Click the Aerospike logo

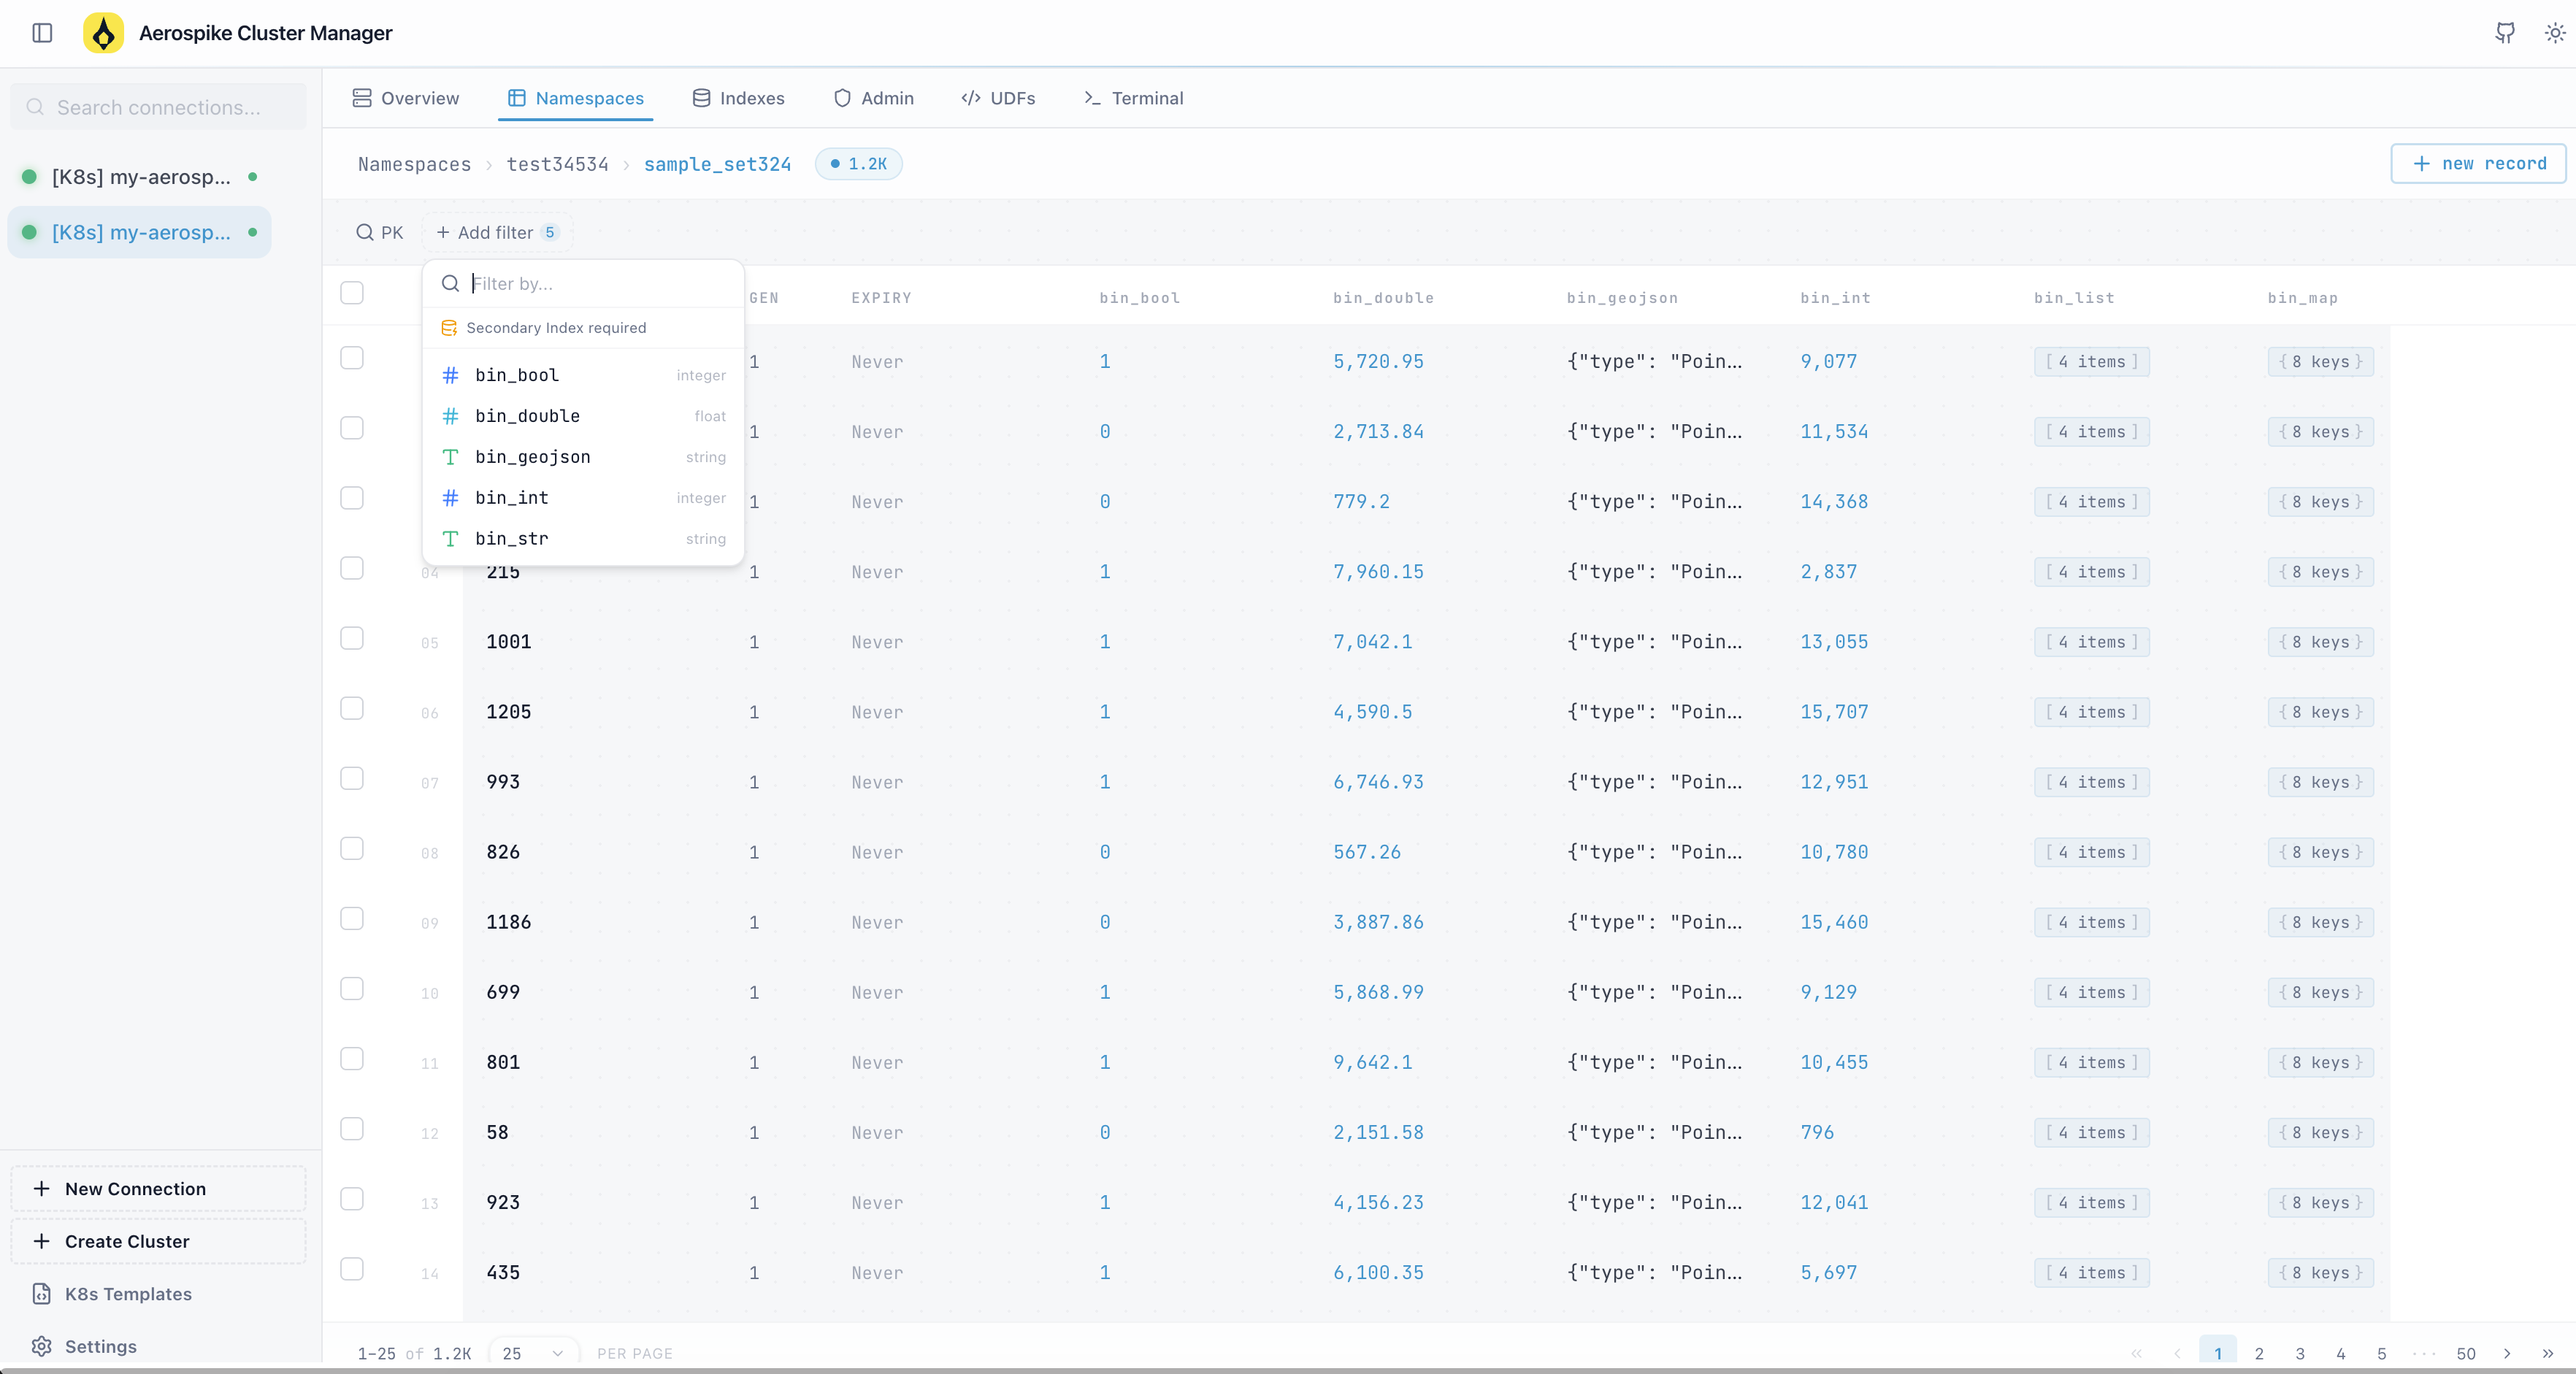tap(103, 32)
